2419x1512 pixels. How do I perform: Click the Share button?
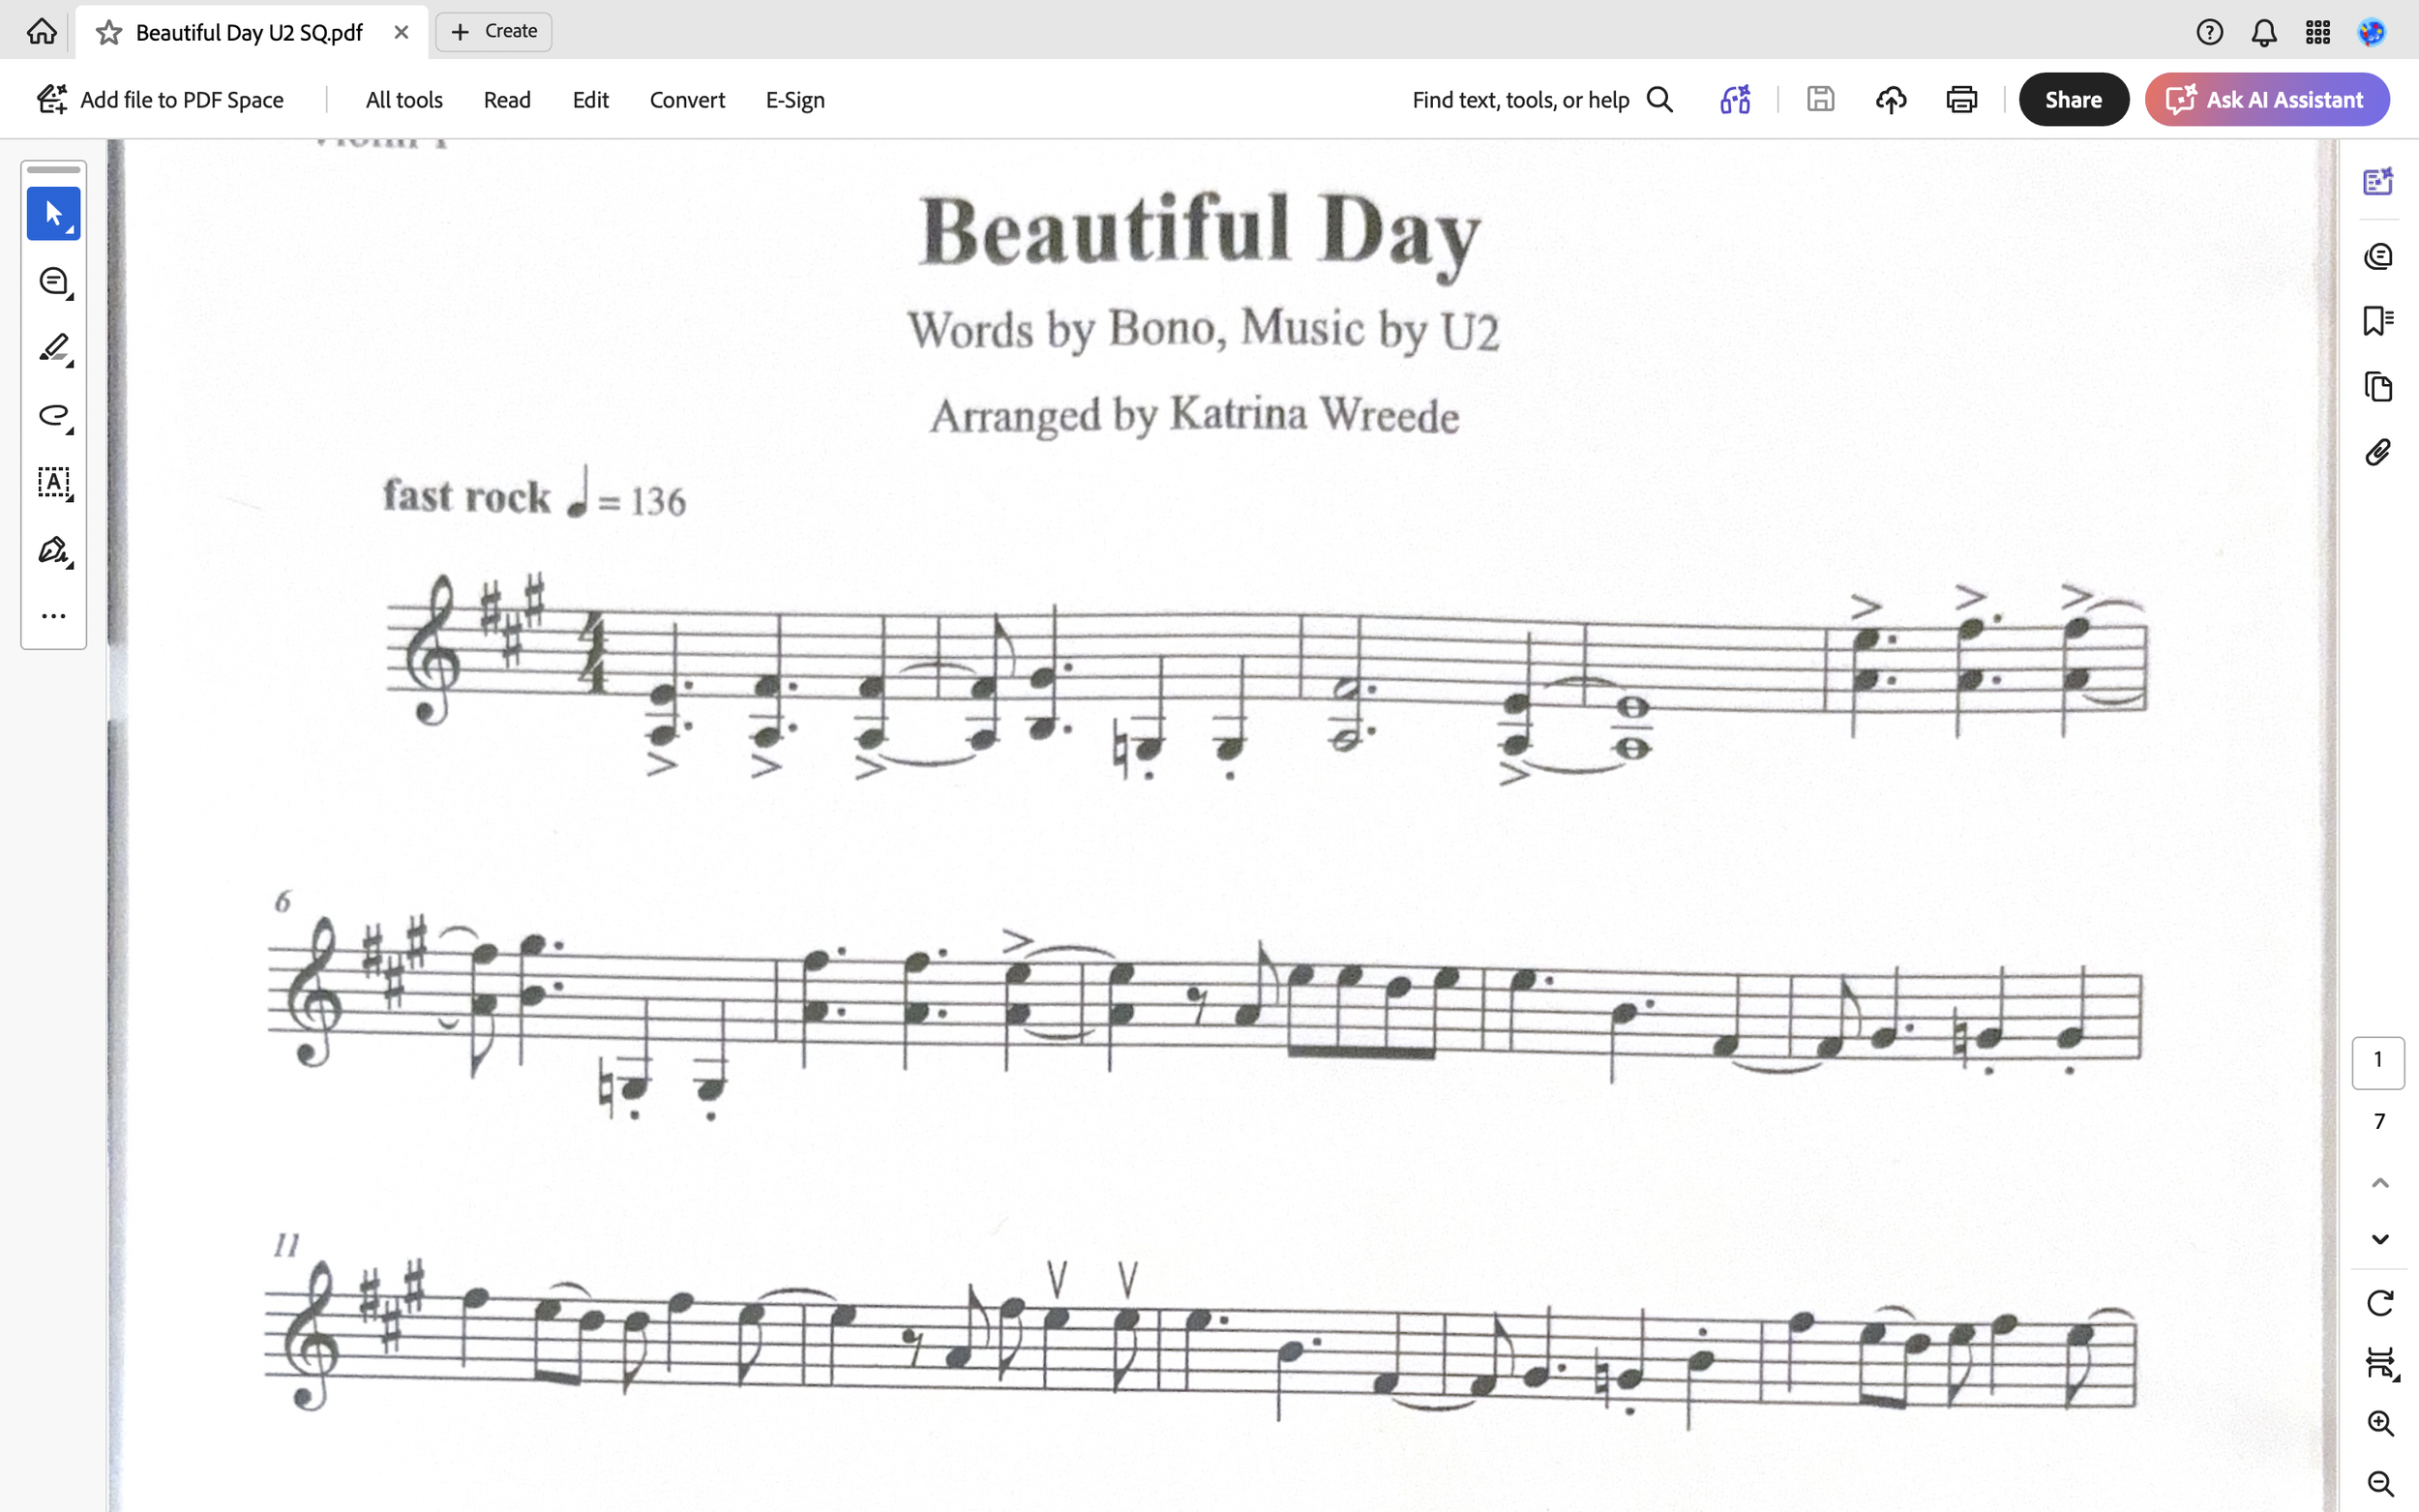pyautogui.click(x=2073, y=100)
